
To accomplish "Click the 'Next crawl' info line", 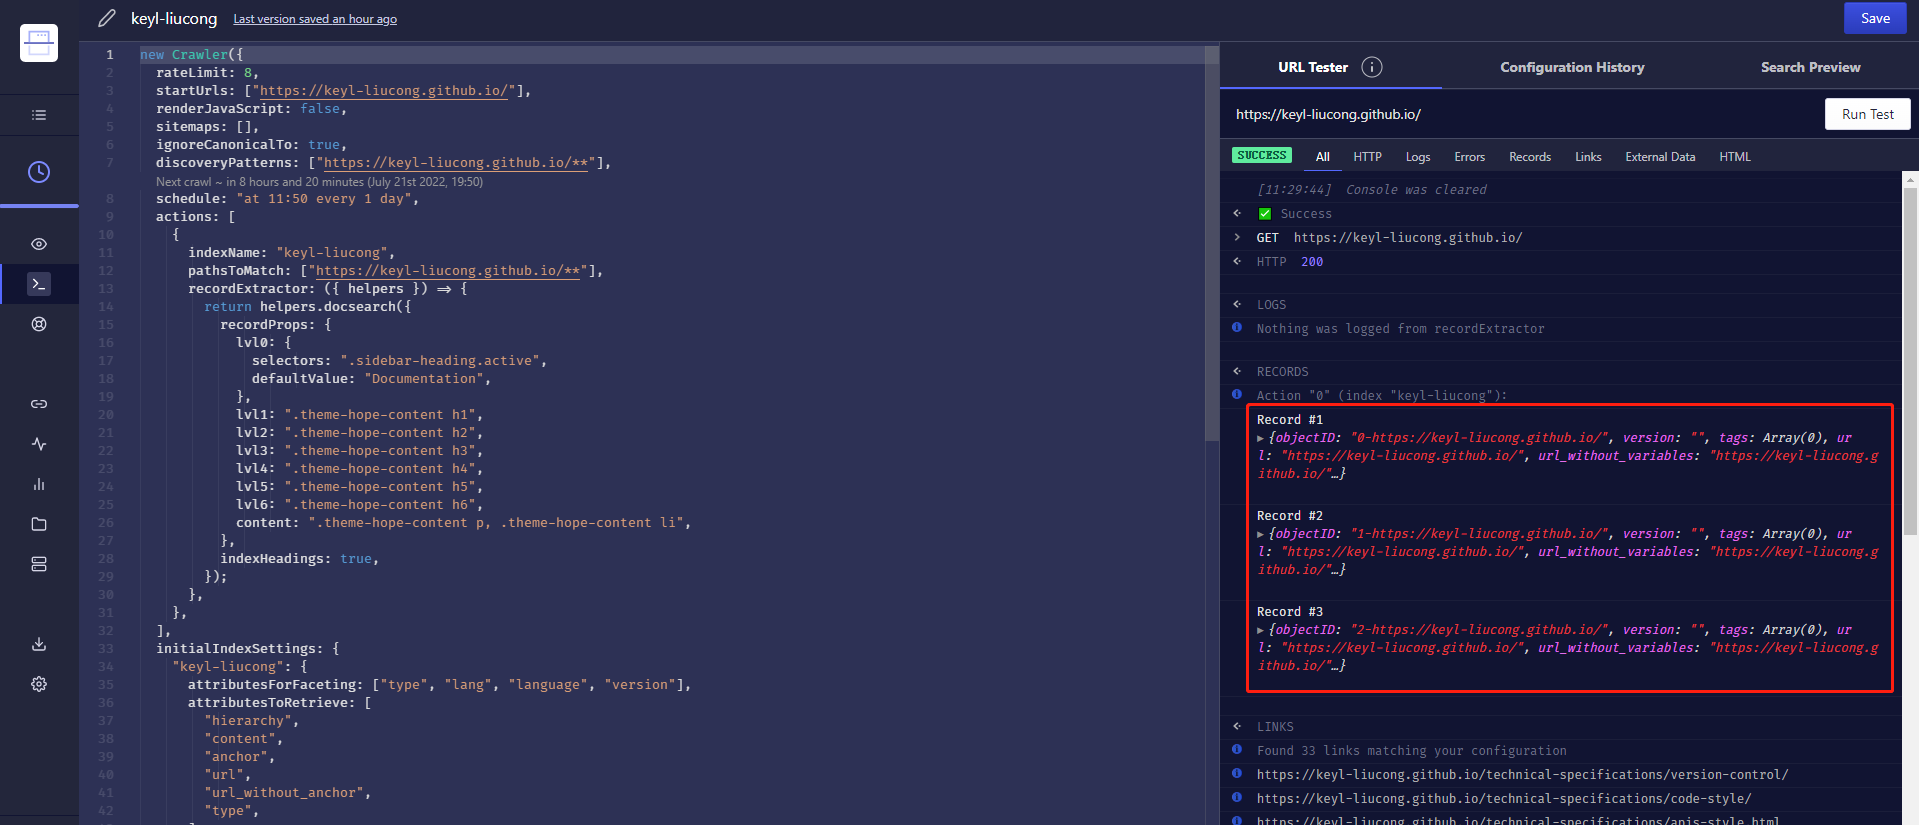I will (319, 182).
